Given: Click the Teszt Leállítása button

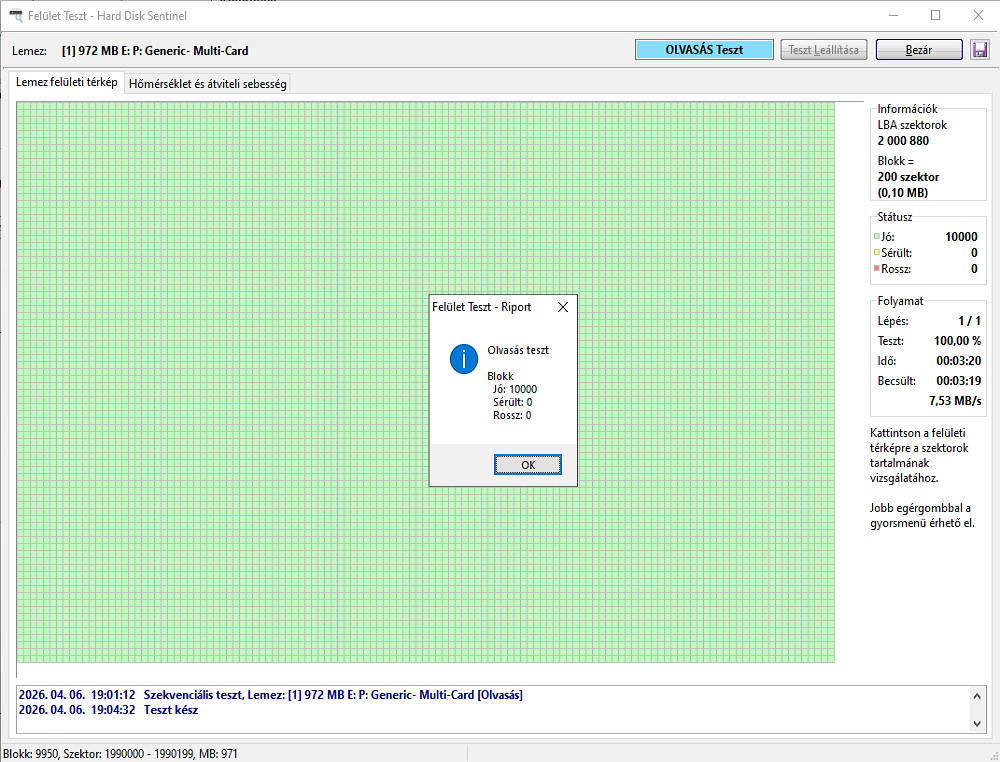Looking at the screenshot, I should tap(824, 50).
